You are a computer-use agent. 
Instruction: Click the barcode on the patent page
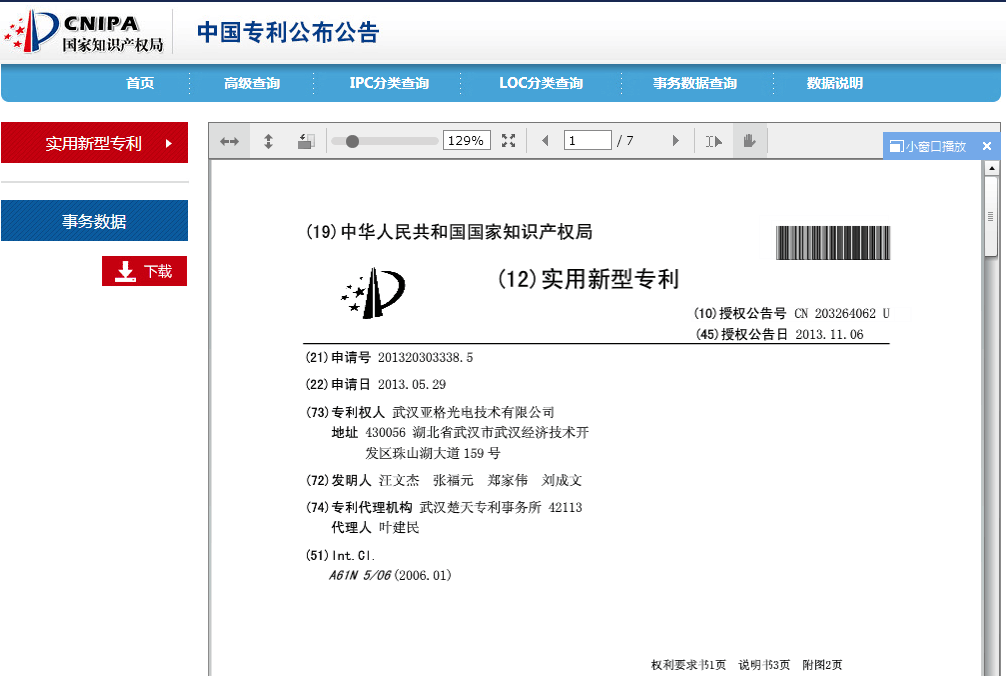[x=833, y=242]
